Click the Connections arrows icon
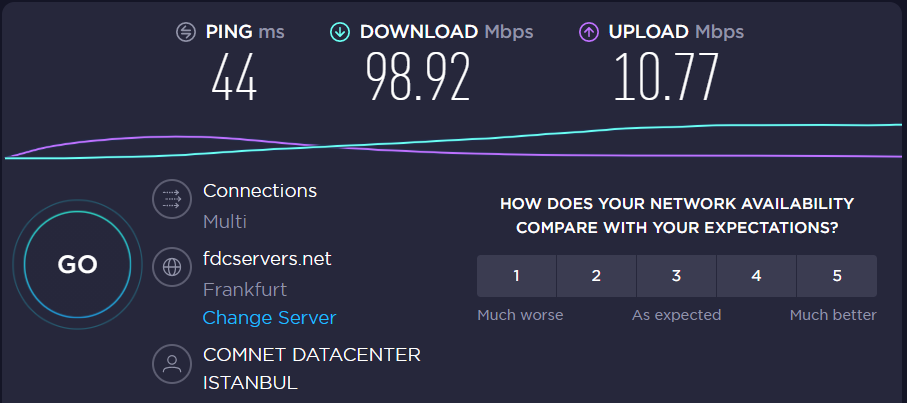This screenshot has width=907, height=403. pos(172,199)
